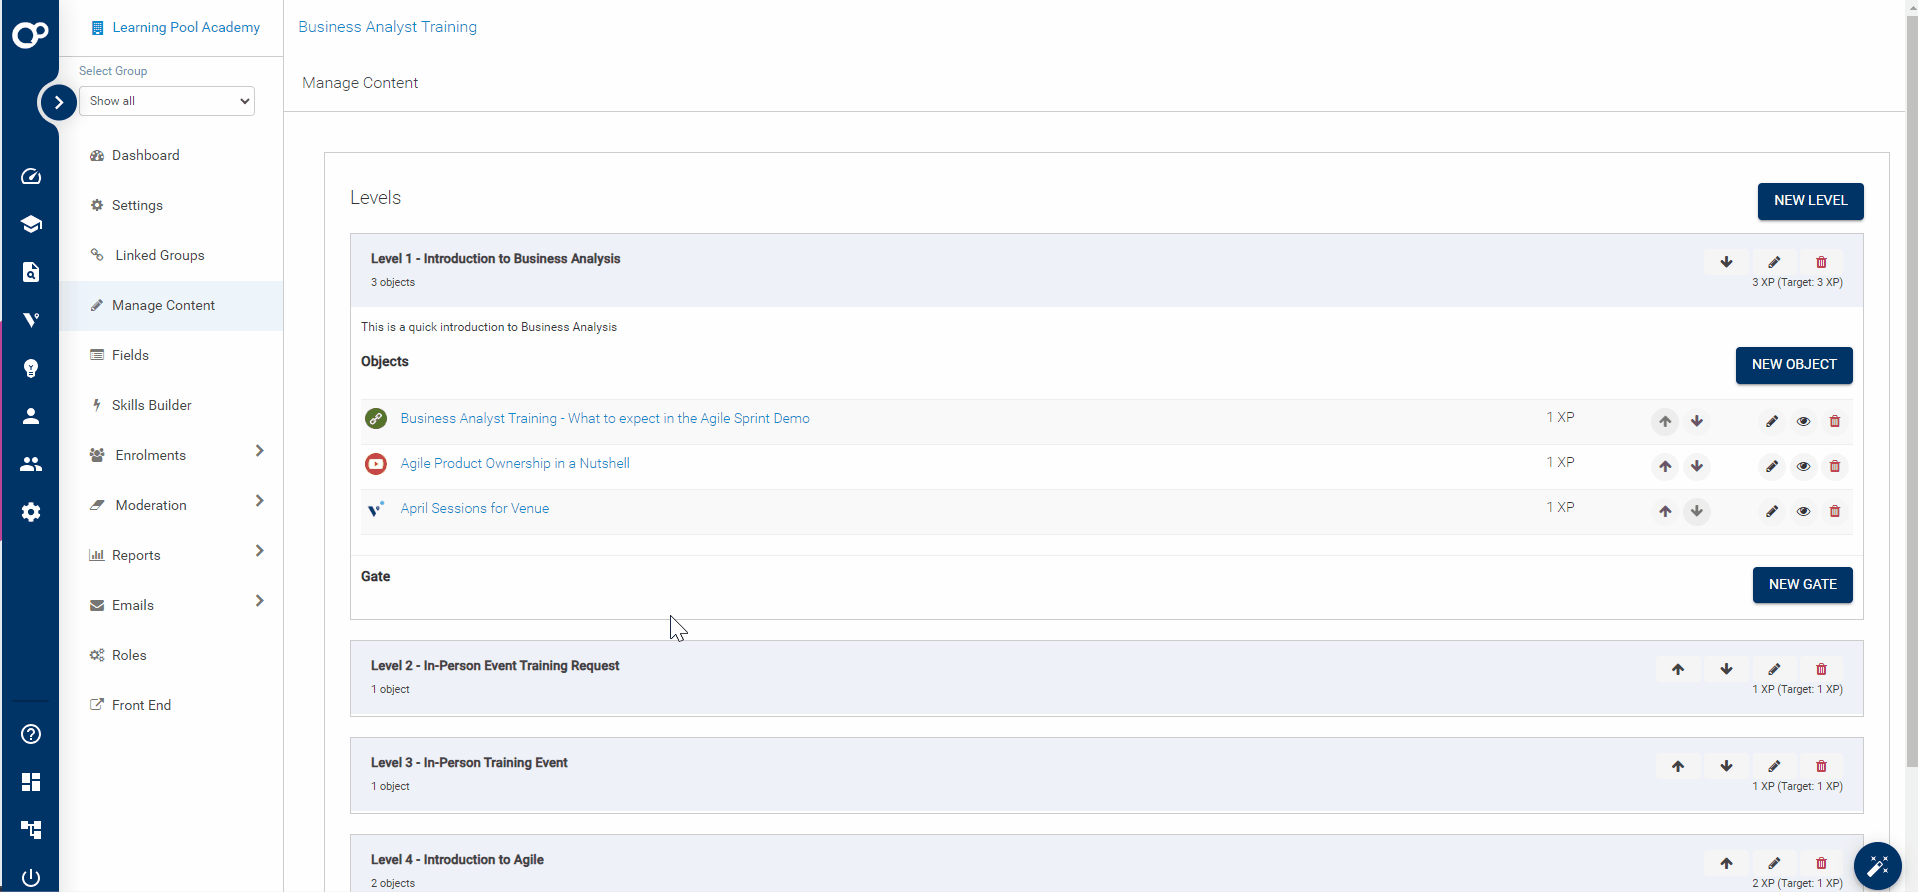This screenshot has height=892, width=1918.
Task: Click the vertical page scrollbar
Action: coord(1911,400)
